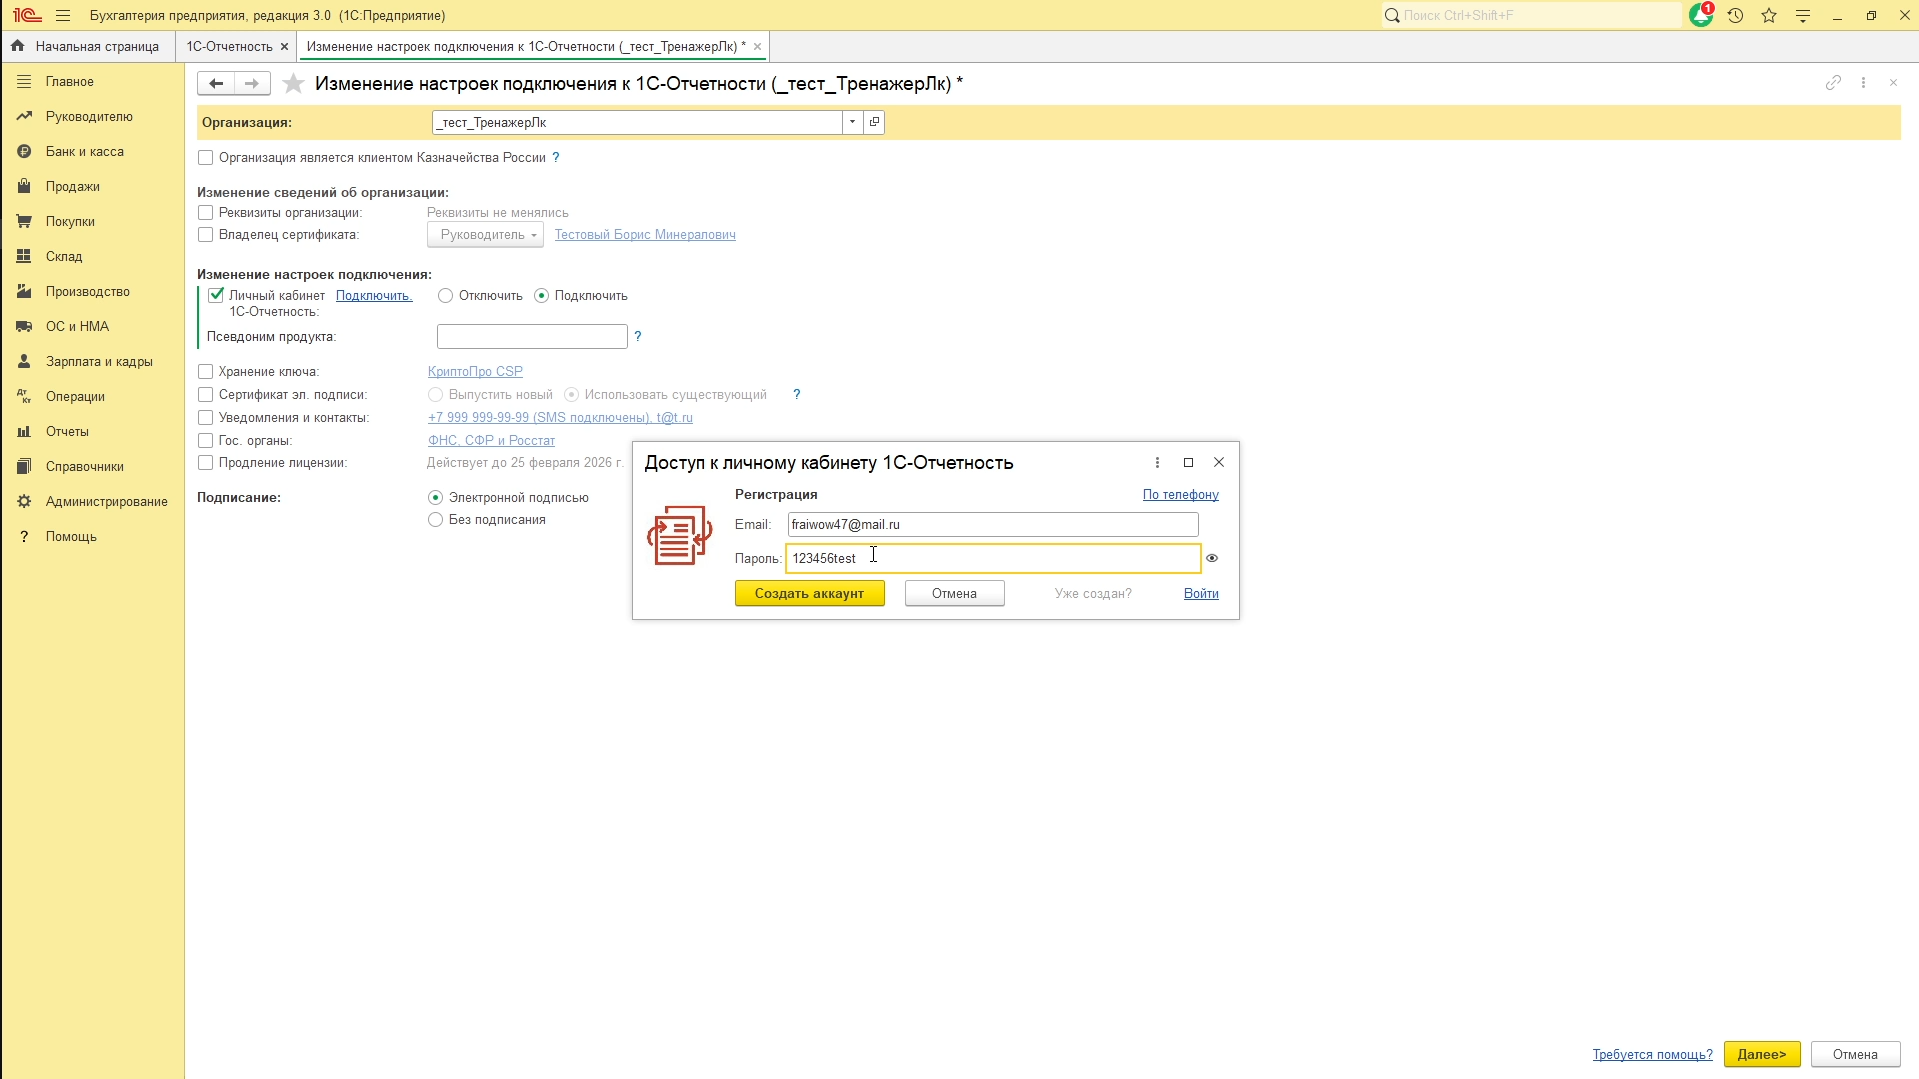1919x1079 pixels.
Task: Open Руководителю section chart icon
Action: point(24,116)
